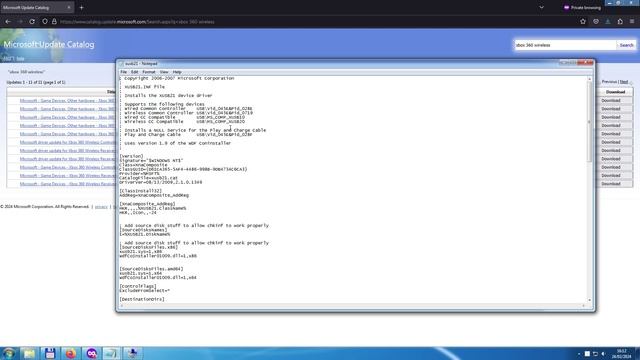
Task: Open tracking protection shield icon
Action: (45, 22)
